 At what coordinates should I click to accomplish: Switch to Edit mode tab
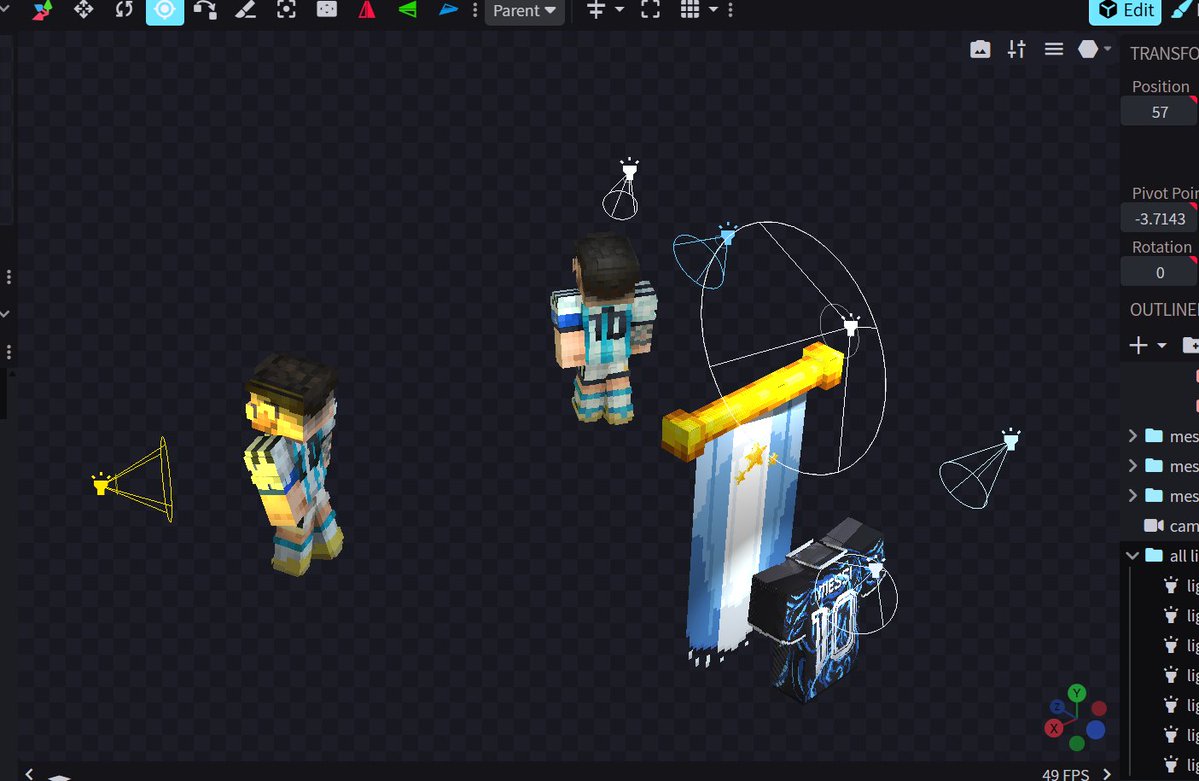pos(1126,11)
